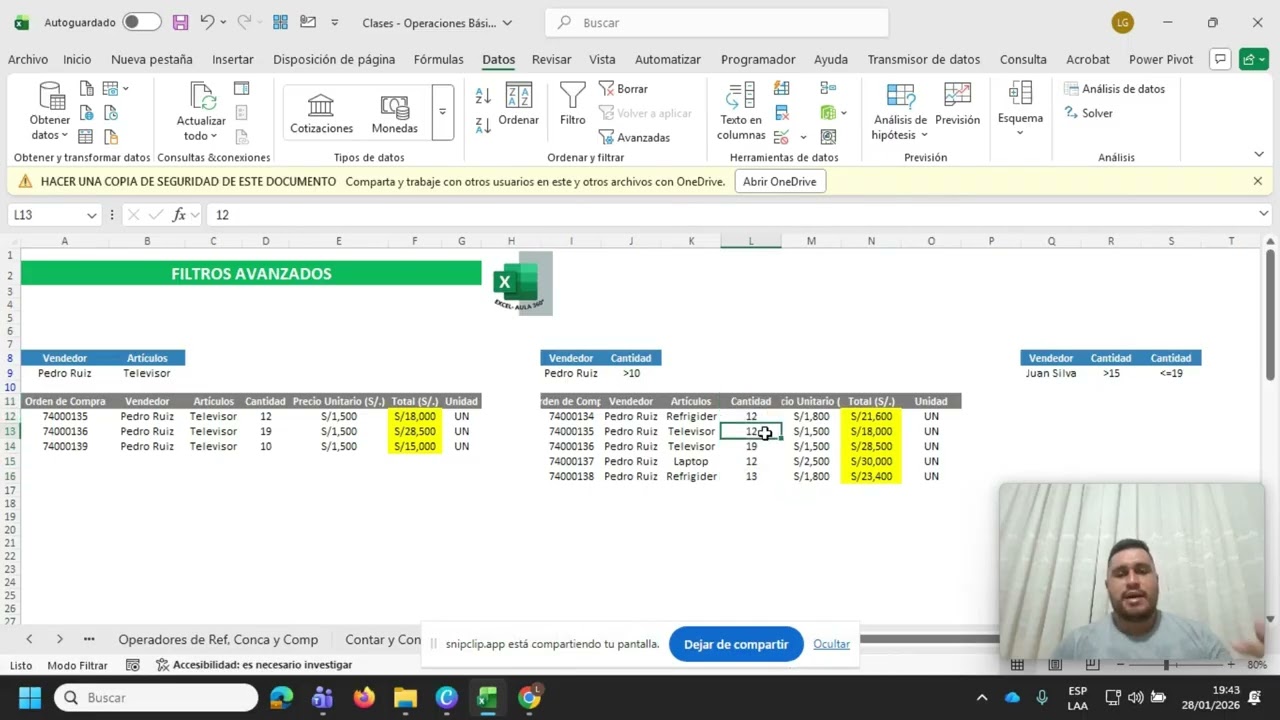Click Queries & Connections pane icon
Viewport: 1280px width, 720px height.
coord(241,89)
